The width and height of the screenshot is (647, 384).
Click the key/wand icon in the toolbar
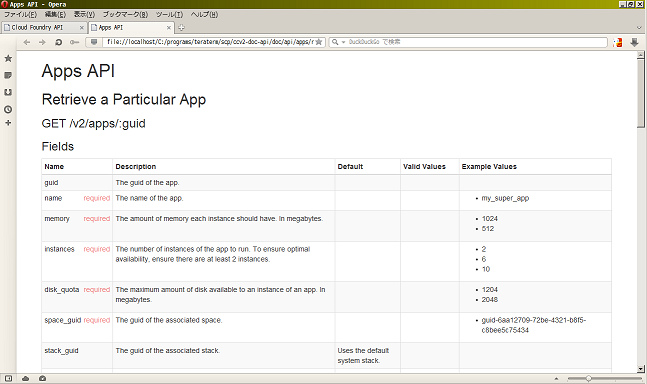click(74, 42)
